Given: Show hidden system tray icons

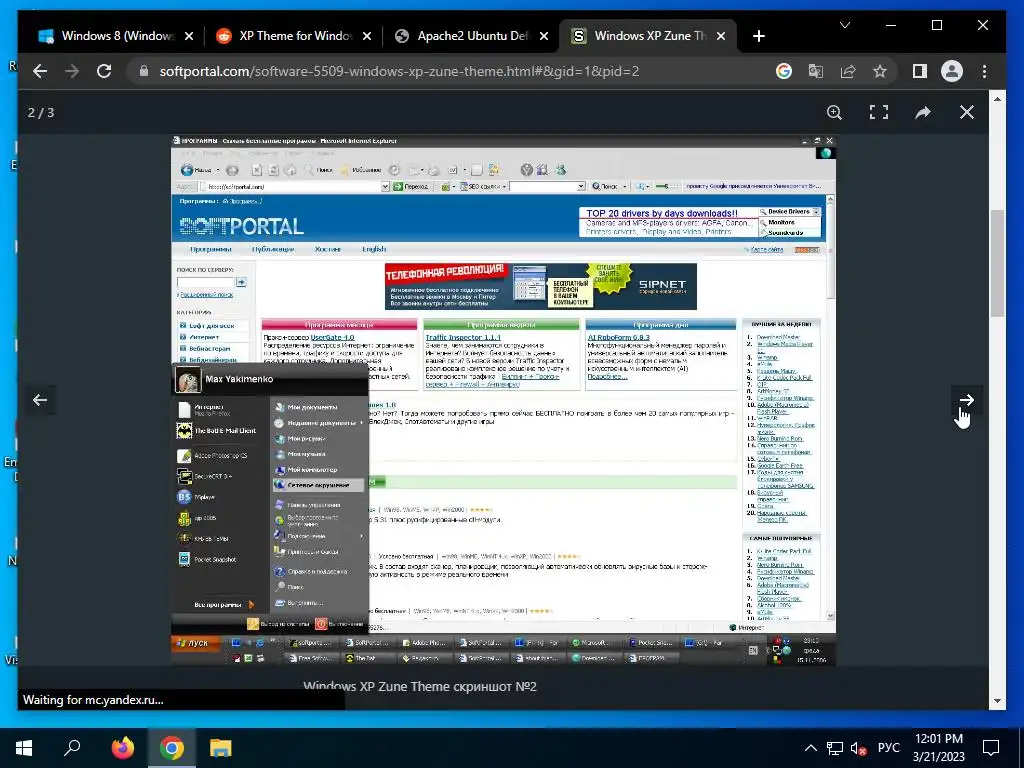Looking at the screenshot, I should coord(810,748).
